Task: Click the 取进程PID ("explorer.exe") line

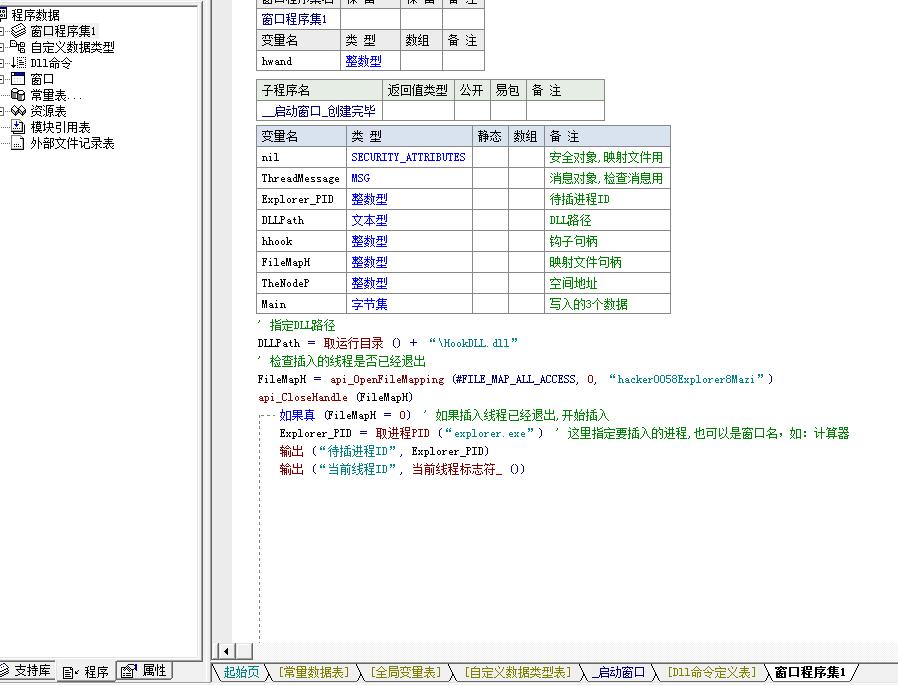Action: click(411, 433)
